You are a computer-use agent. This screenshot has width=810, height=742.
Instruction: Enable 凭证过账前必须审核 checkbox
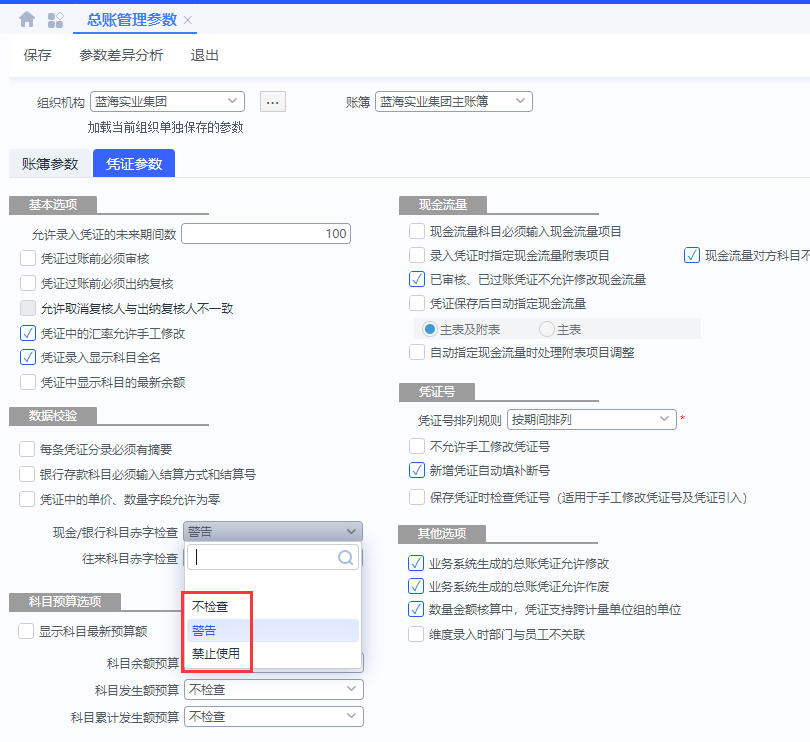tap(28, 258)
